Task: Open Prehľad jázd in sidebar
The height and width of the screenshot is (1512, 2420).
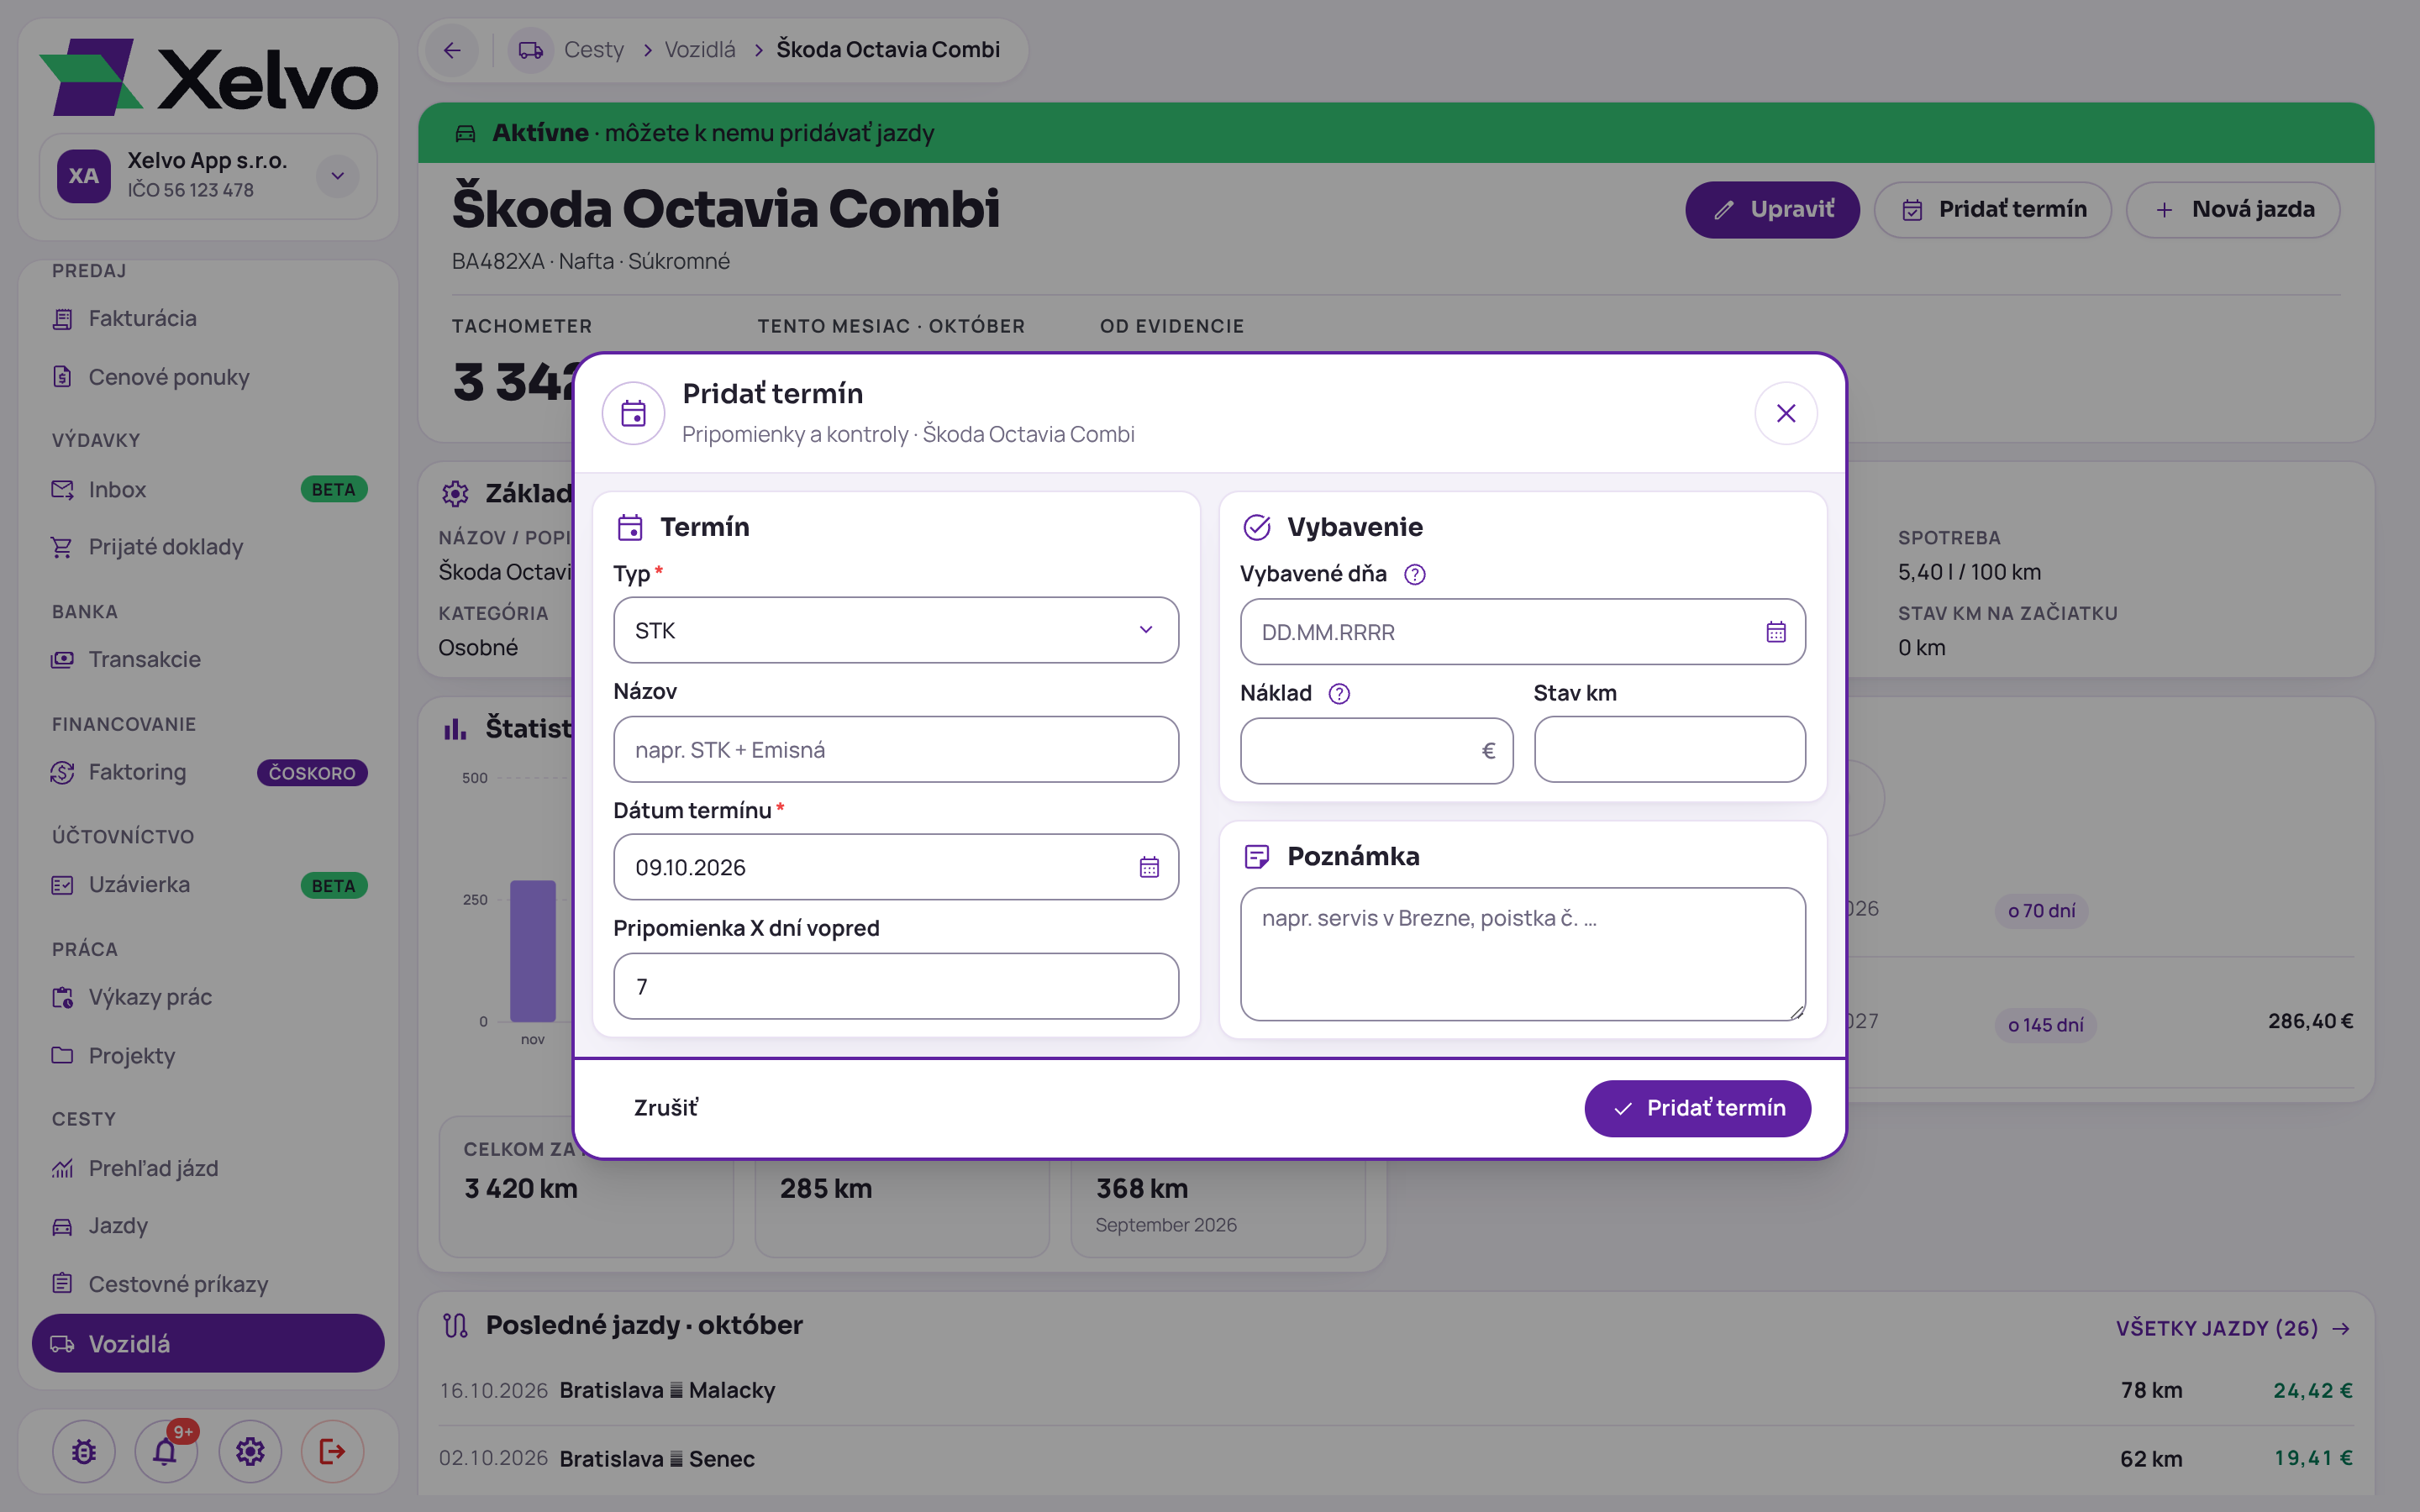Action: click(x=209, y=1168)
